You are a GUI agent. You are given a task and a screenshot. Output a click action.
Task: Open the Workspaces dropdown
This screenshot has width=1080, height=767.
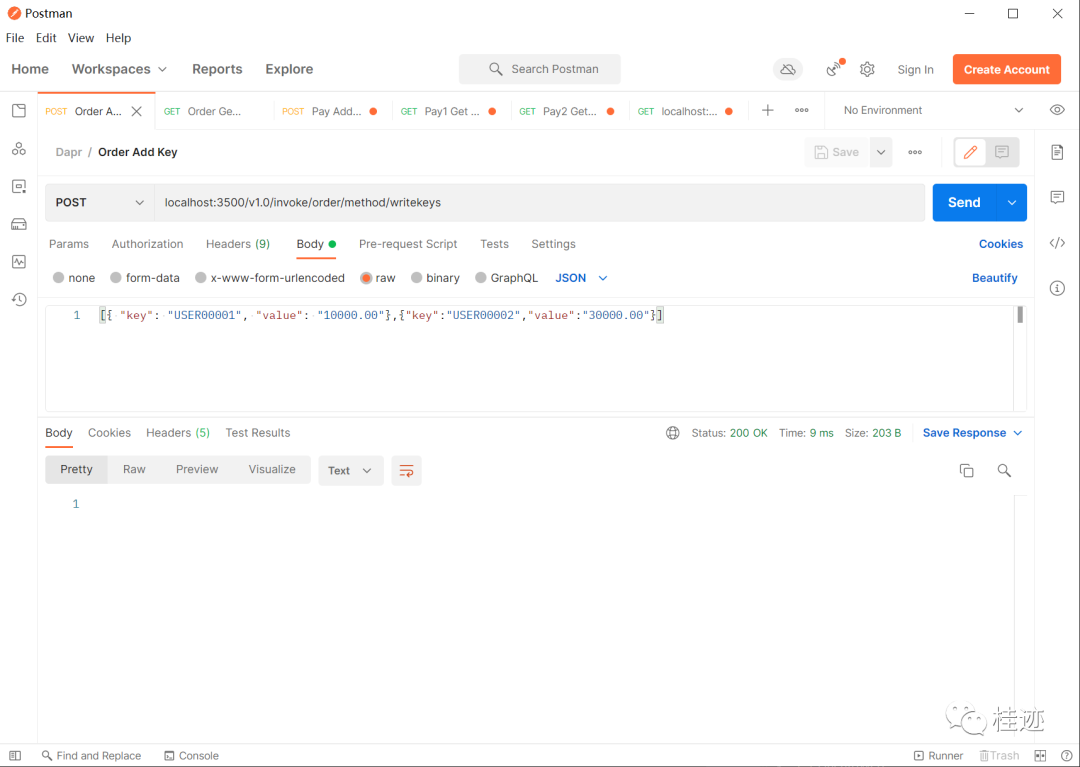coord(119,69)
